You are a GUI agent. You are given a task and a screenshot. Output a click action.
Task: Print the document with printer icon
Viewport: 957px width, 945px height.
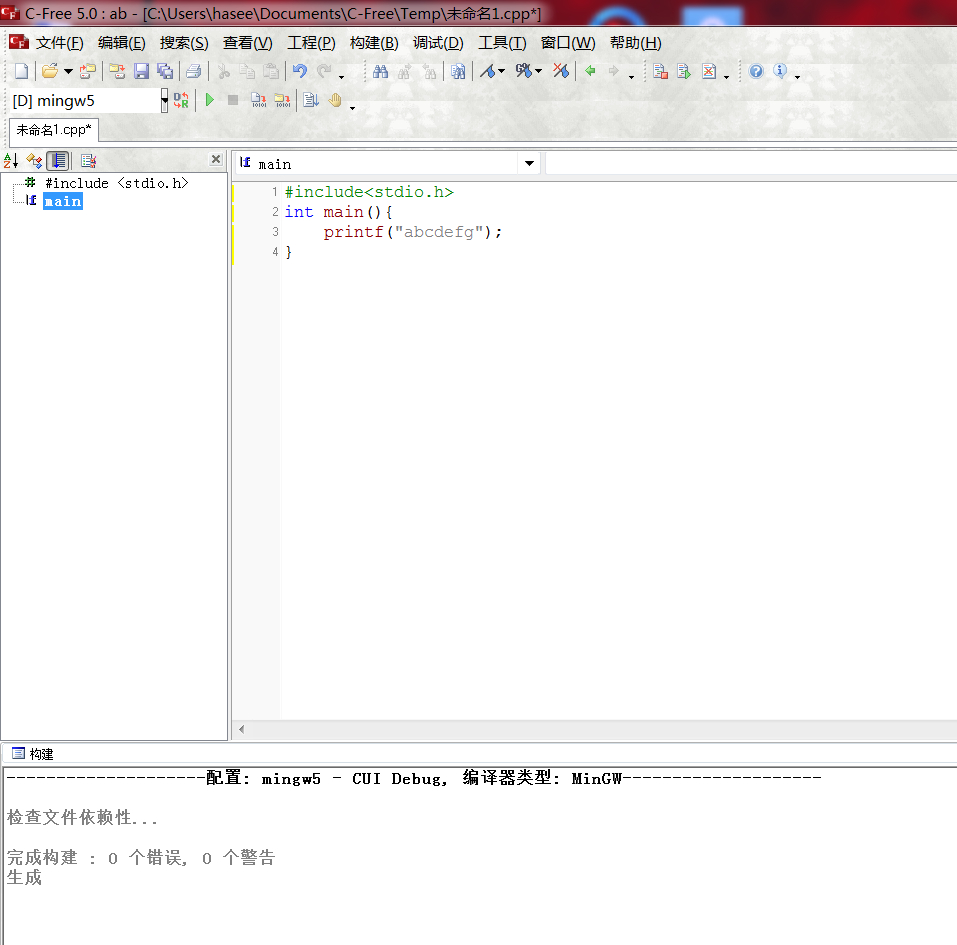pos(193,71)
